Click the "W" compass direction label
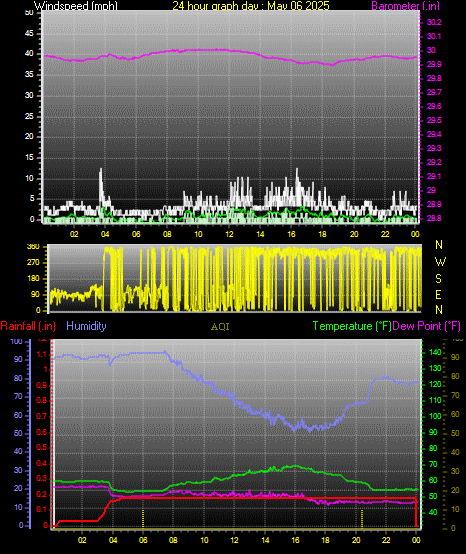Image resolution: width=466 pixels, height=554 pixels. 440,262
